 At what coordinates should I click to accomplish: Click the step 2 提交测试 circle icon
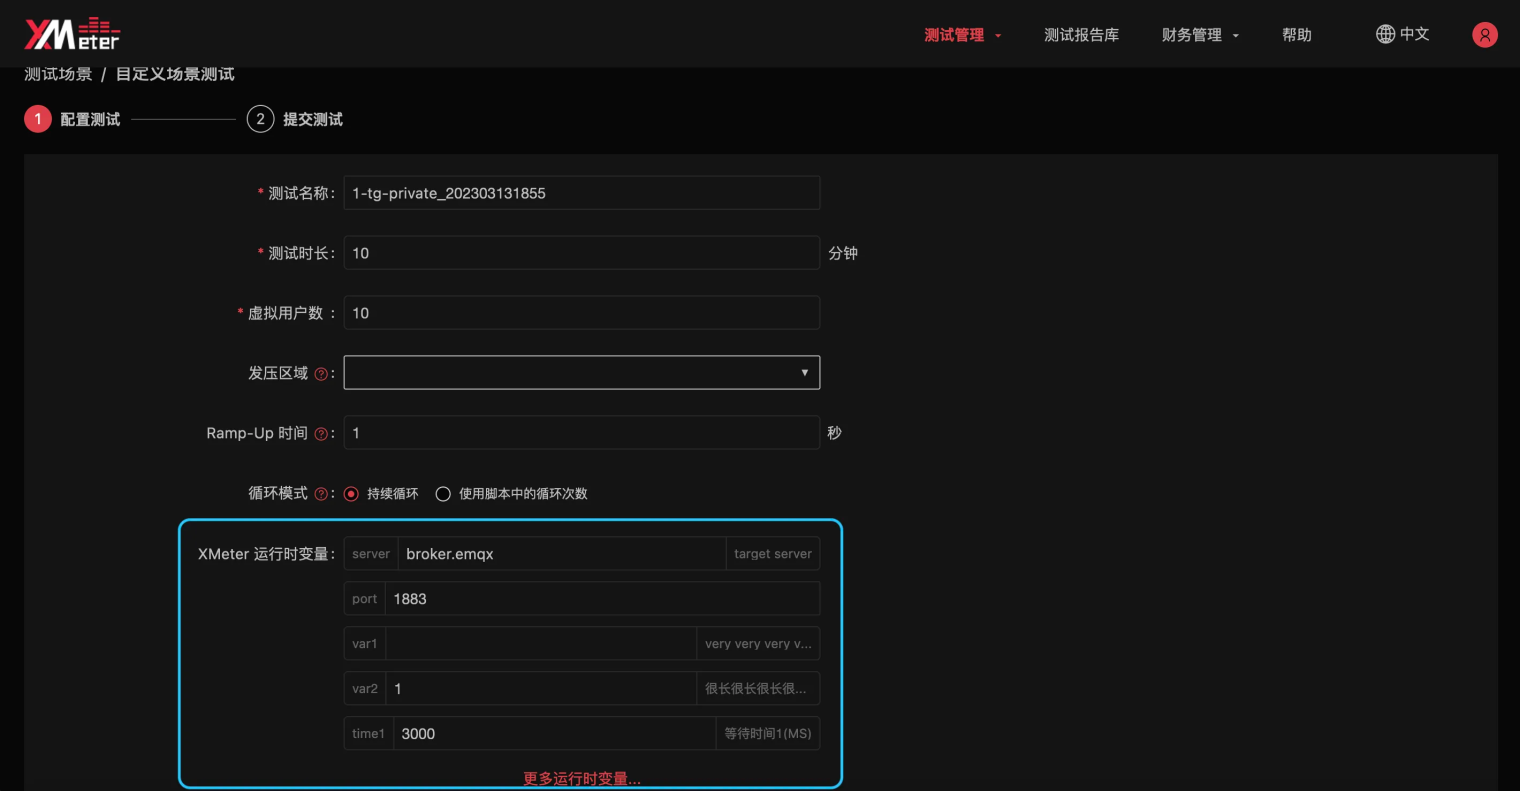(260, 118)
